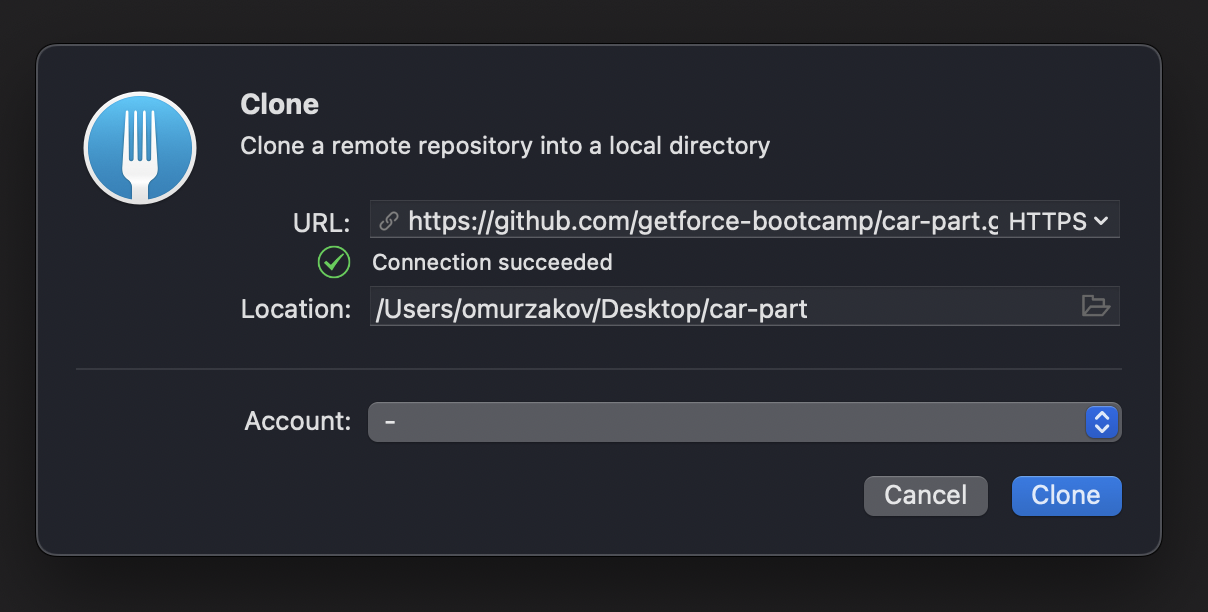Click the 'Clone a remote repository' description
The width and height of the screenshot is (1208, 612).
coord(505,146)
